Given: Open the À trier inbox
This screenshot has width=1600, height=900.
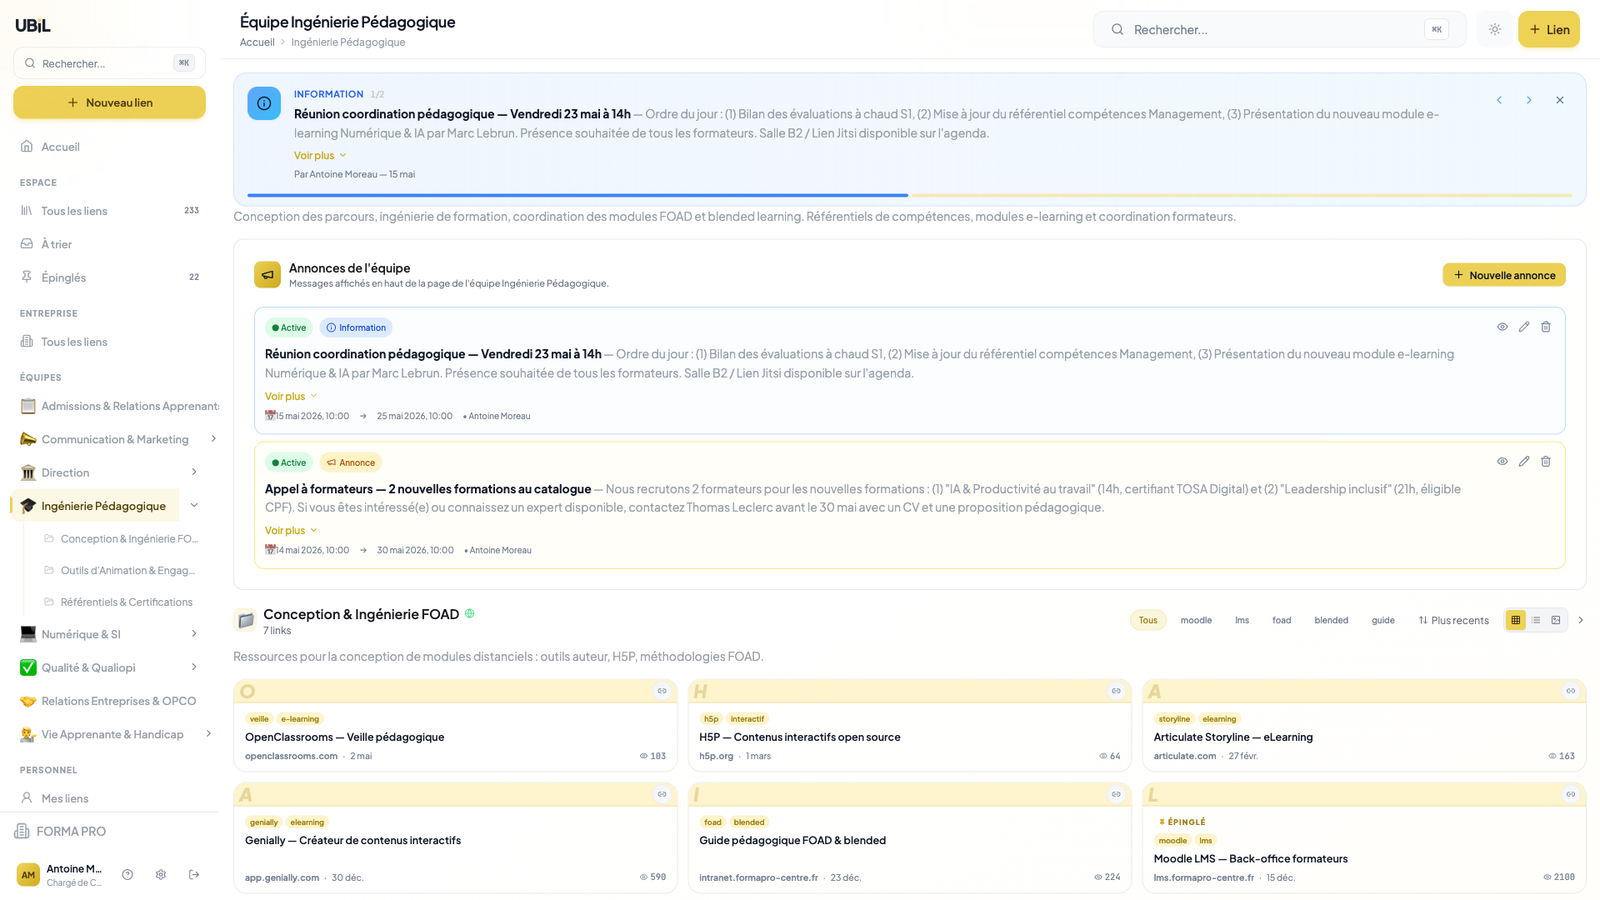Looking at the screenshot, I should point(109,244).
